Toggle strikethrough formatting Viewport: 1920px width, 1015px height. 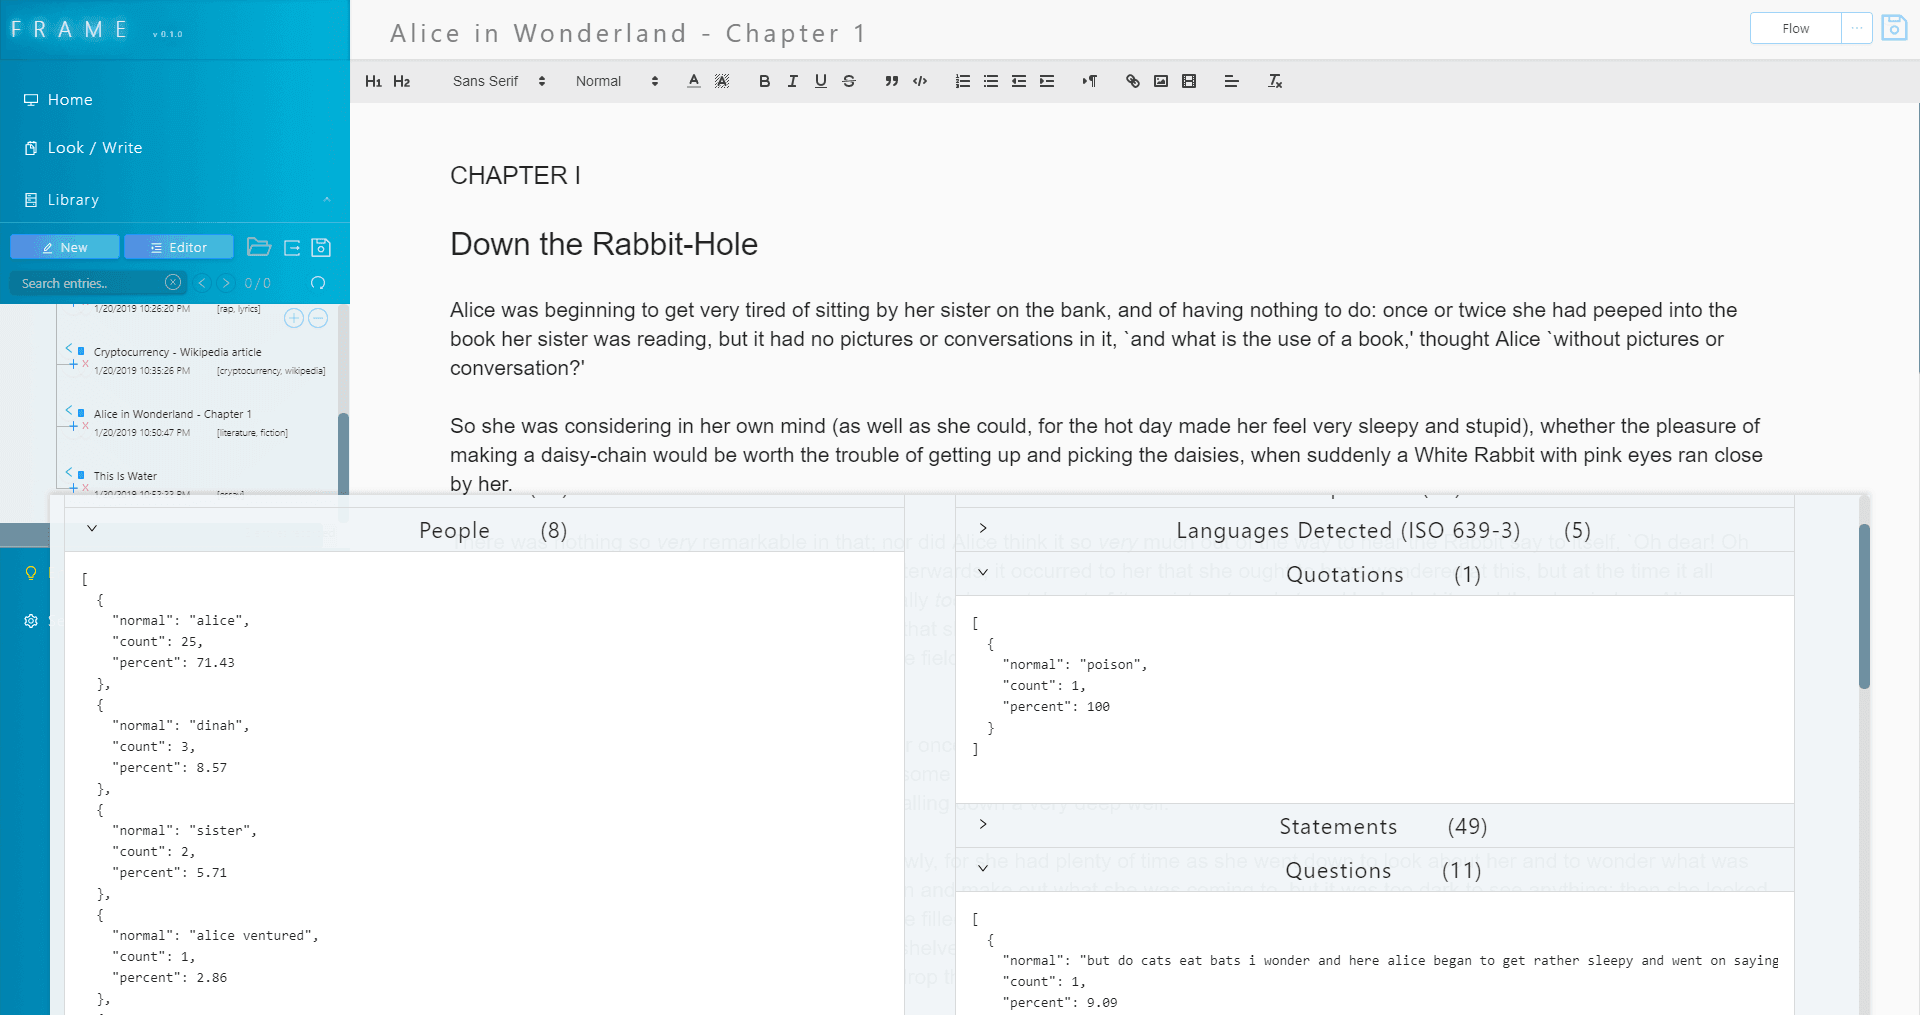tap(849, 81)
